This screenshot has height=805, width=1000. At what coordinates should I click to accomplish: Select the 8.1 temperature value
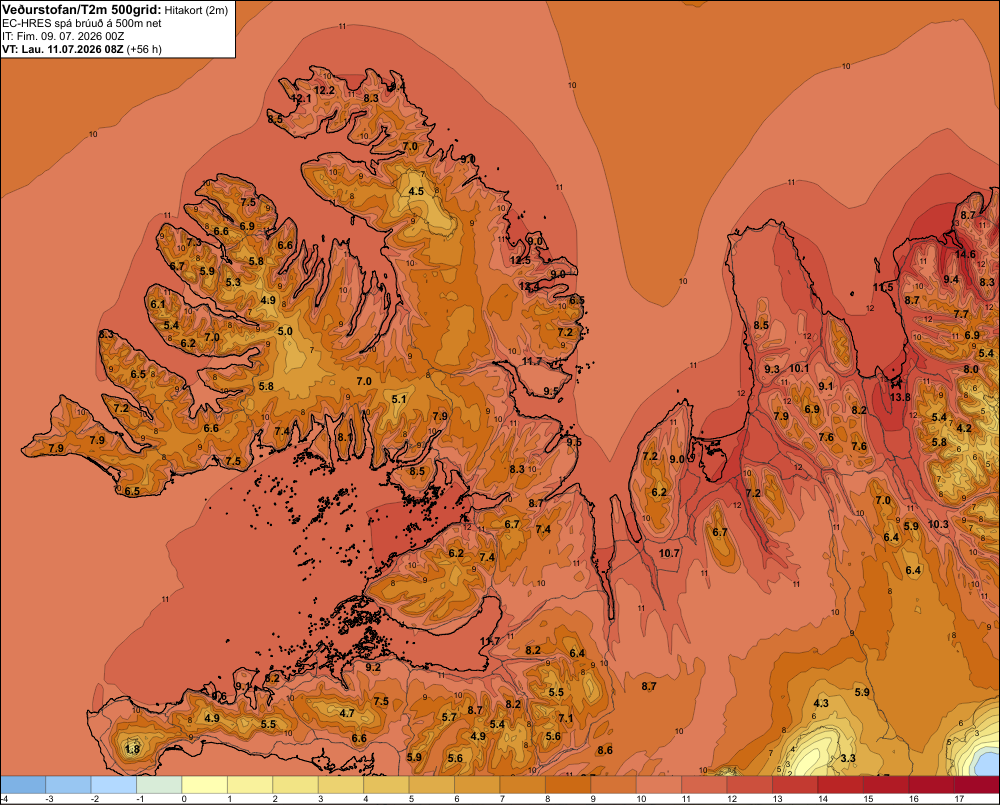coord(344,438)
